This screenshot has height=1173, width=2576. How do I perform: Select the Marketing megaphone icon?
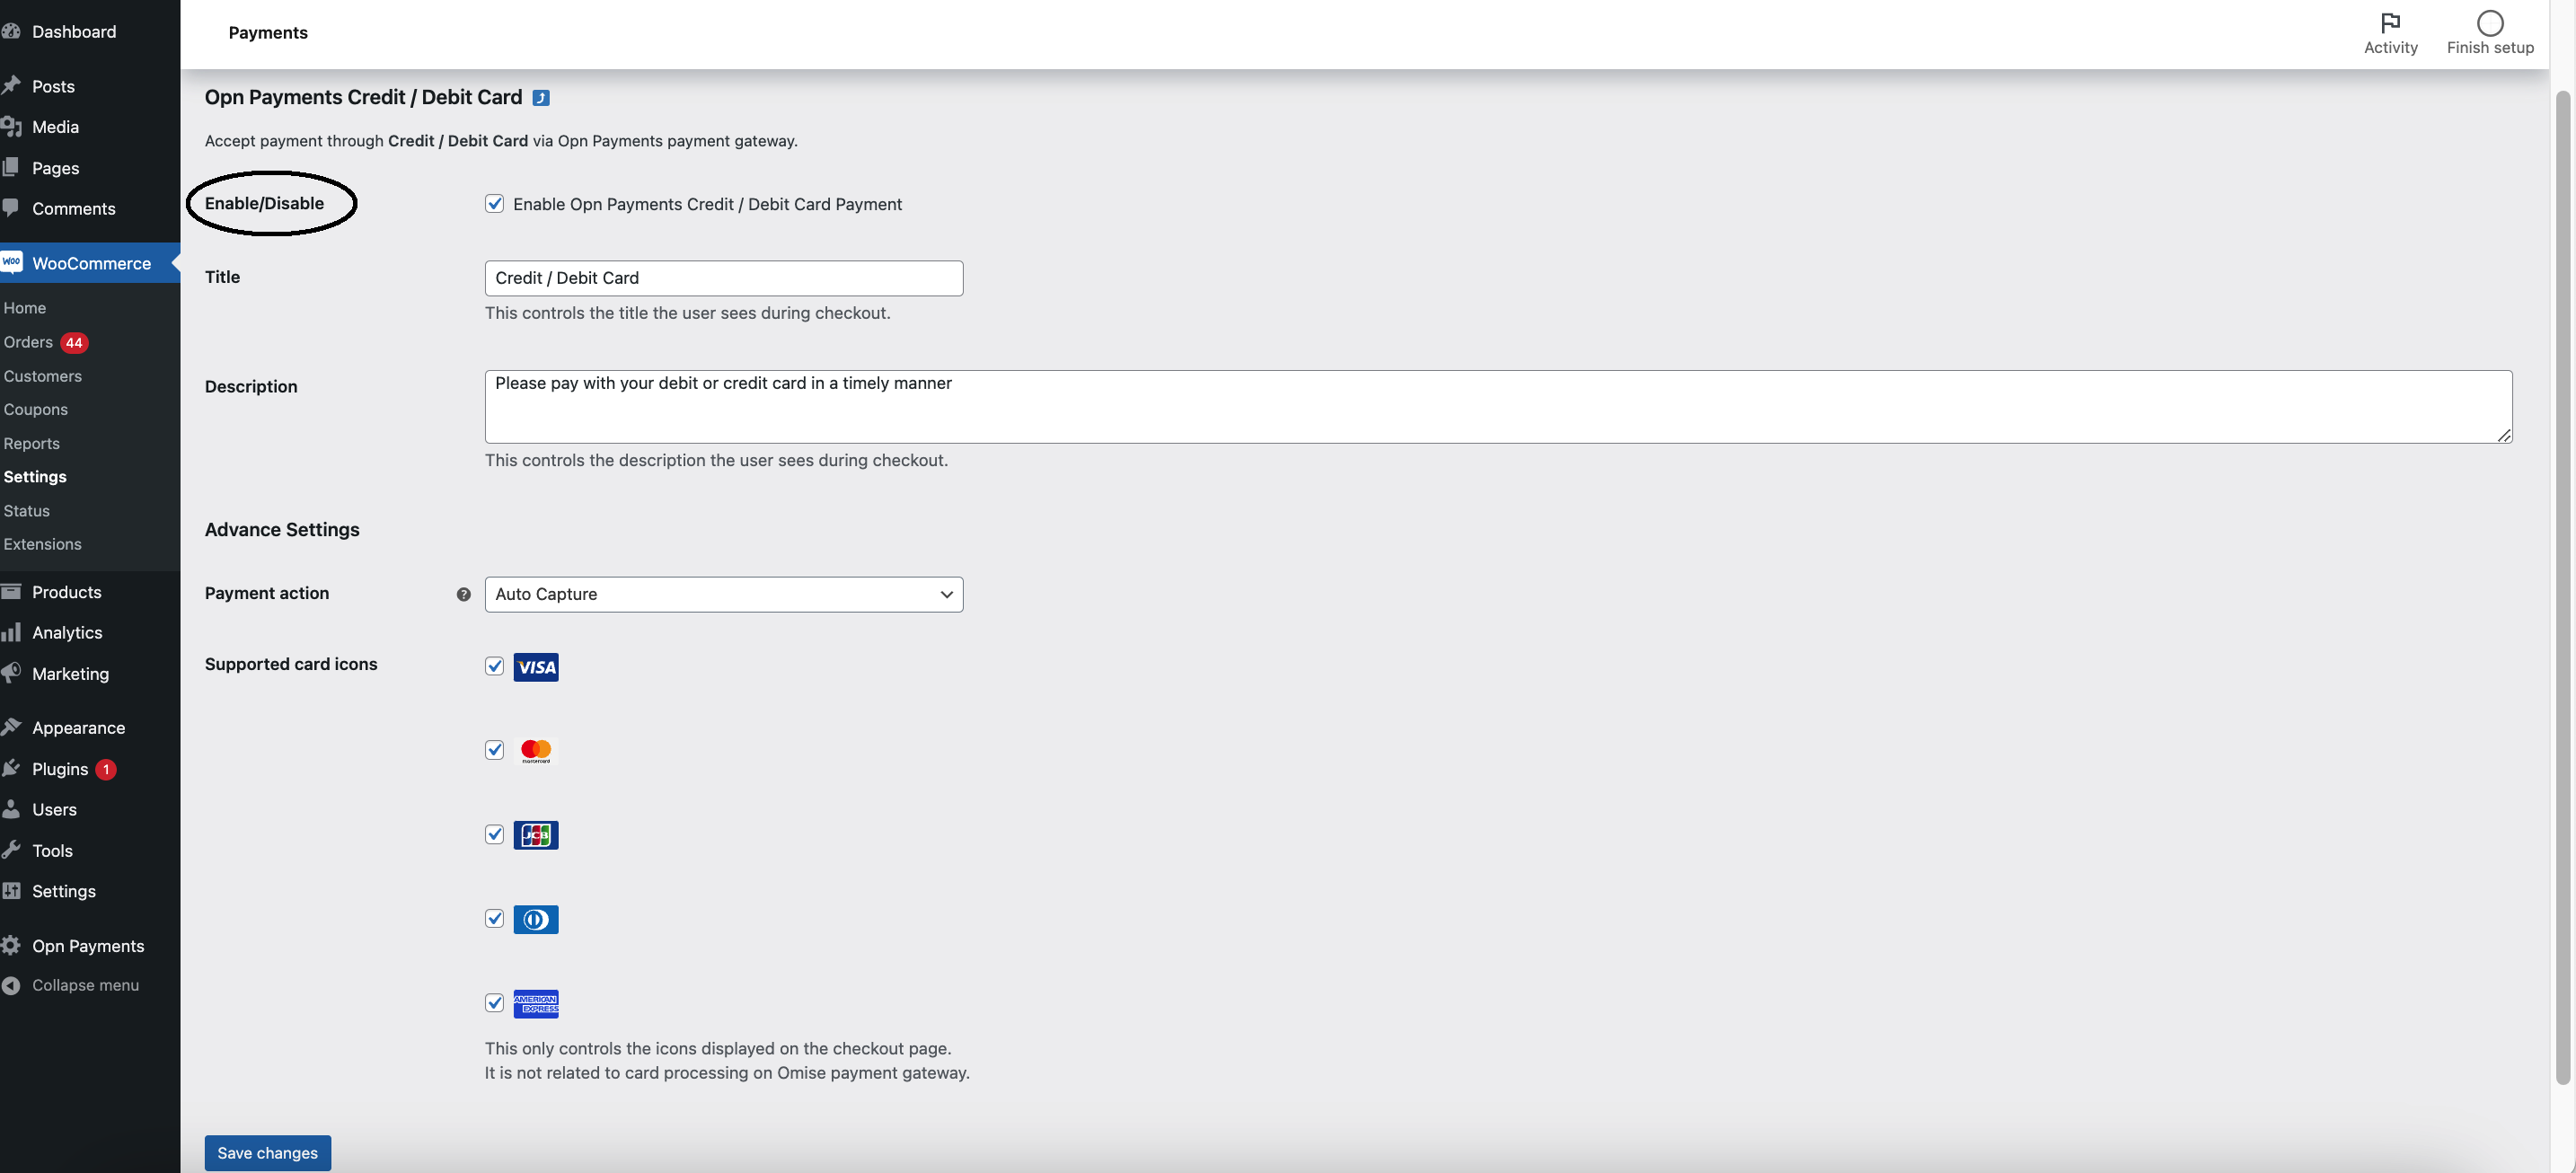pos(12,673)
